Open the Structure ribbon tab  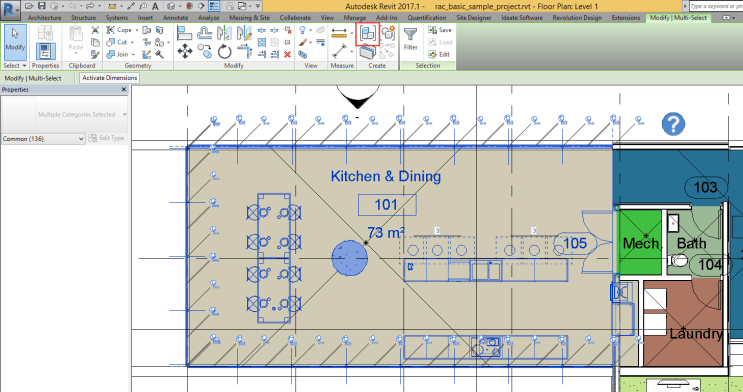(83, 18)
